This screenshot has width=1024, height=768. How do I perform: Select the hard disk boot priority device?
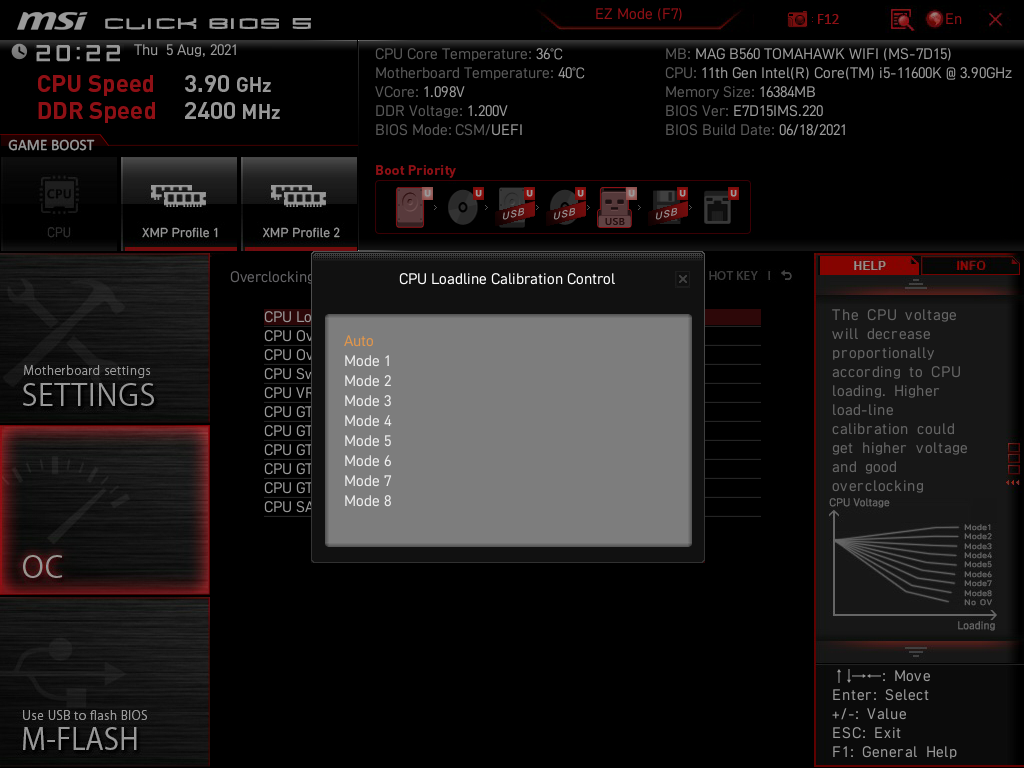411,207
